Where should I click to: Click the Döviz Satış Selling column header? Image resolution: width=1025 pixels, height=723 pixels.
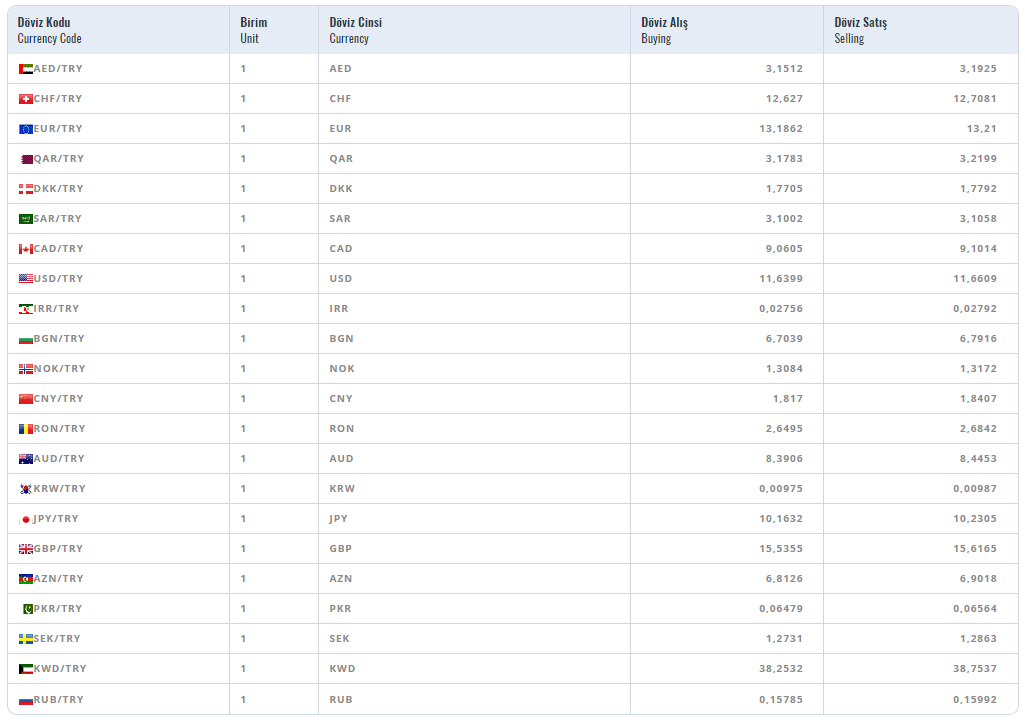click(860, 30)
